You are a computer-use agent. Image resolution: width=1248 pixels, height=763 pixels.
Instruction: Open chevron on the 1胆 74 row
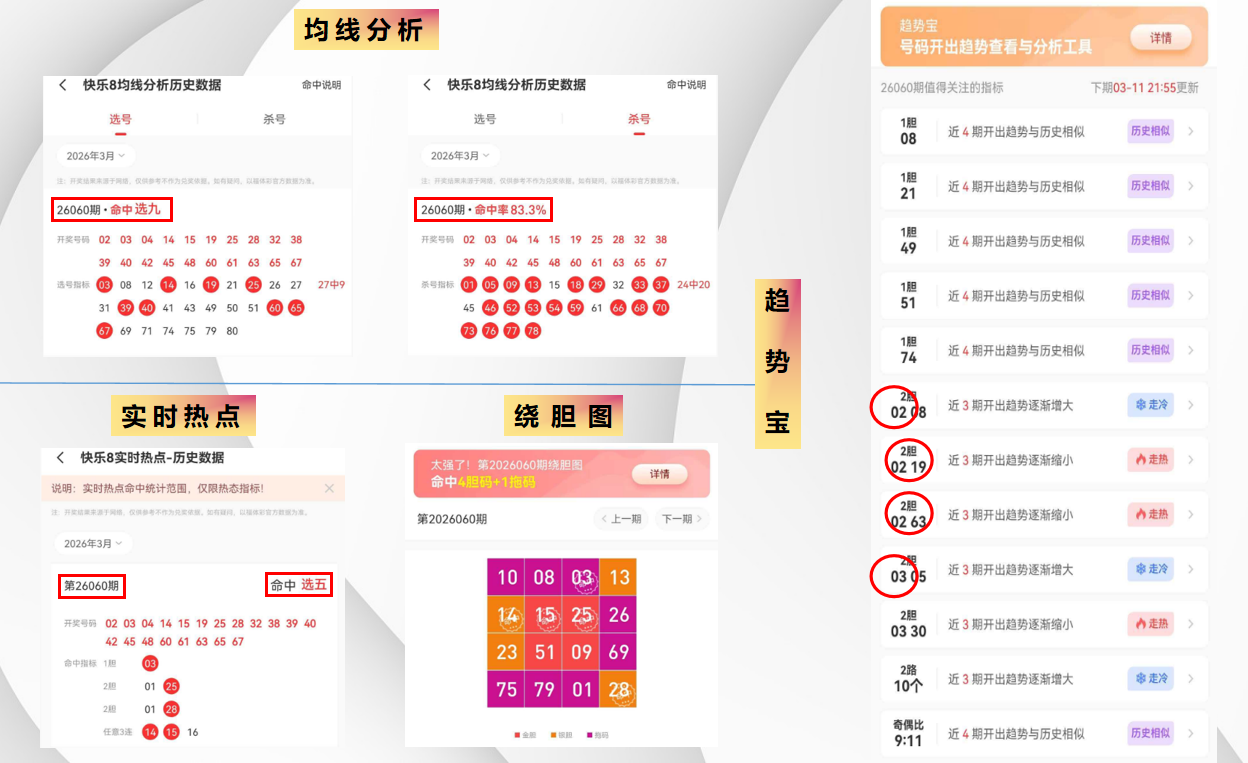tap(1191, 350)
